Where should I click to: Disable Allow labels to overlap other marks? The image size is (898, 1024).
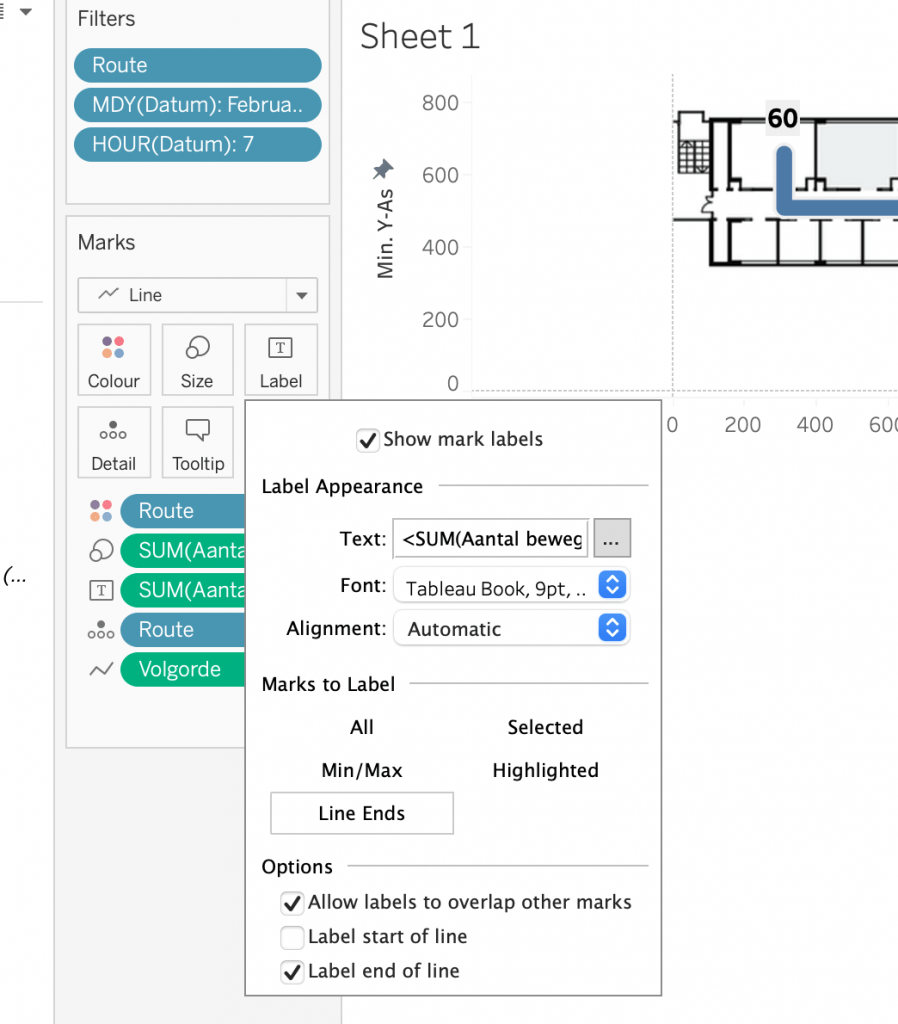tap(292, 903)
